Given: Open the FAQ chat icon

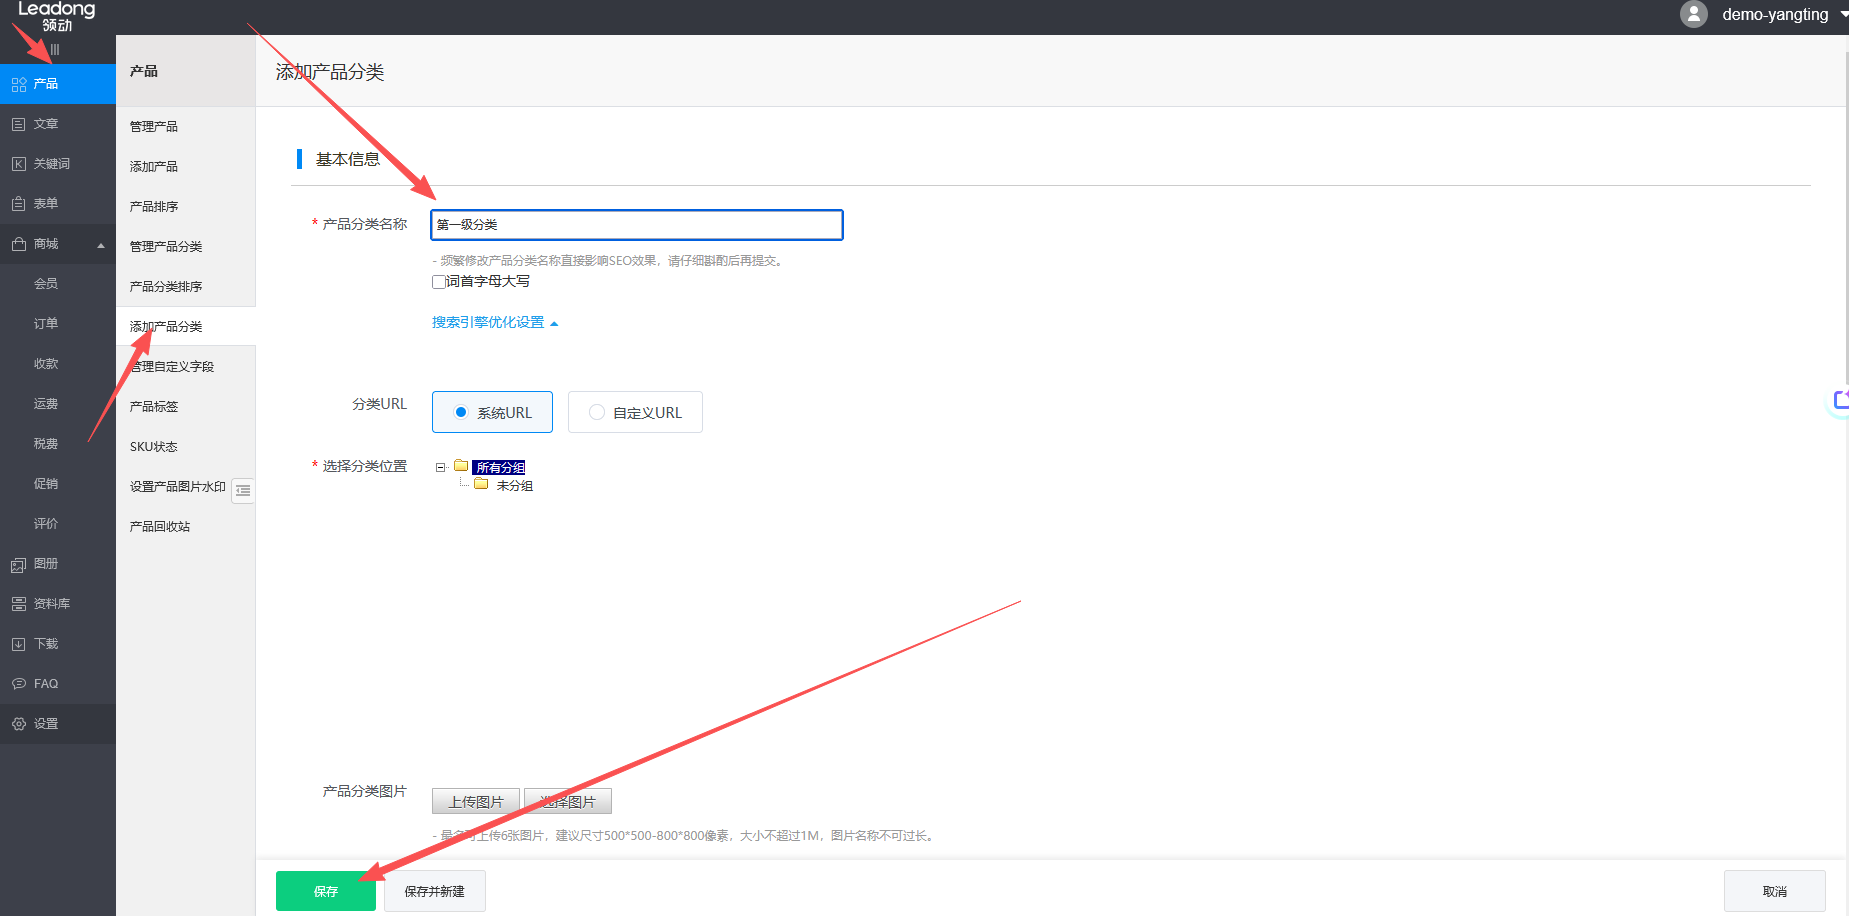Looking at the screenshot, I should coord(19,684).
